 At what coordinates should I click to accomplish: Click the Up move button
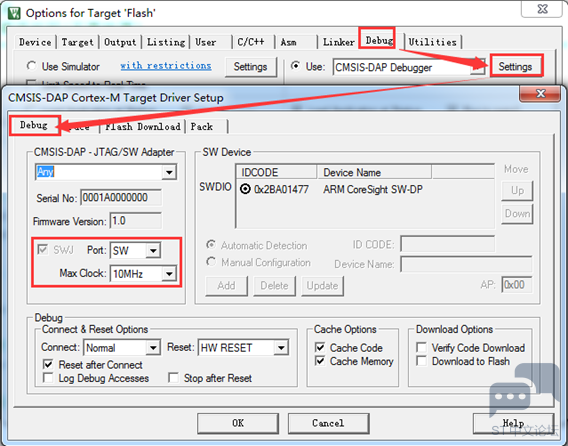click(x=517, y=191)
